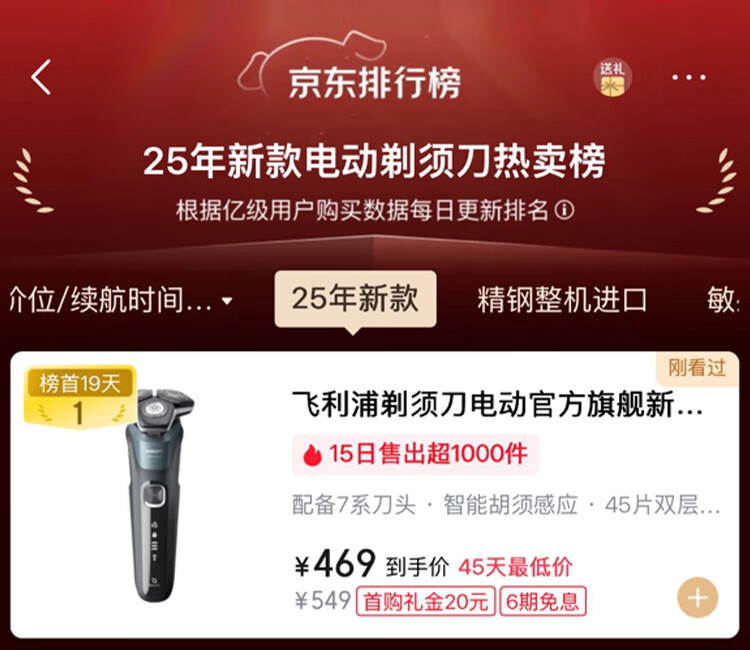750x650 pixels.
Task: Open the 送礼 gift icon
Action: pos(612,78)
